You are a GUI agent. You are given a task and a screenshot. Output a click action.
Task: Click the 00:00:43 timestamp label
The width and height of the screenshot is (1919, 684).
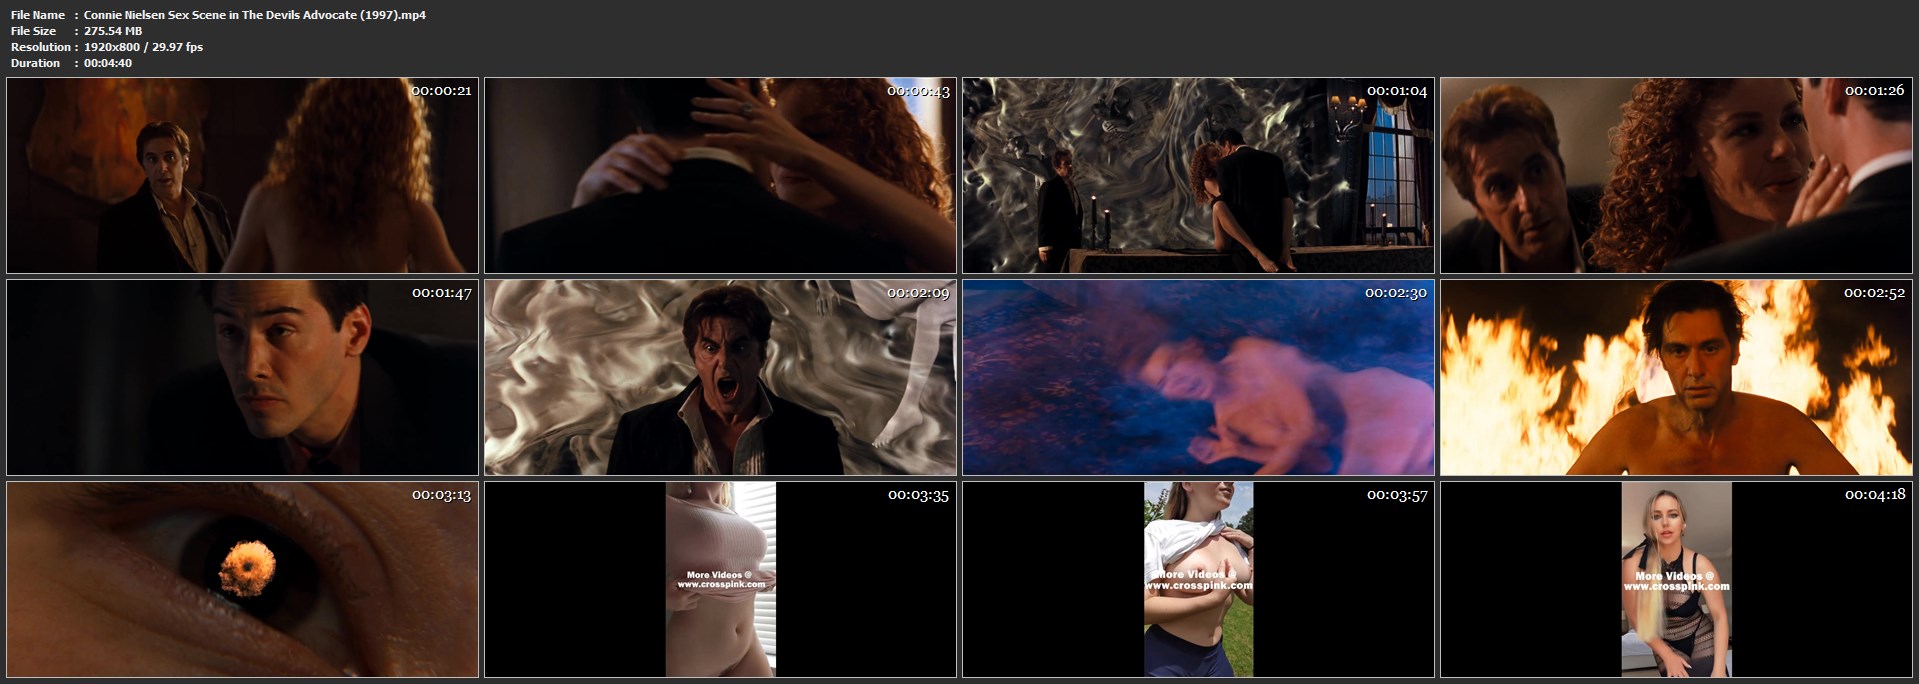pyautogui.click(x=919, y=91)
